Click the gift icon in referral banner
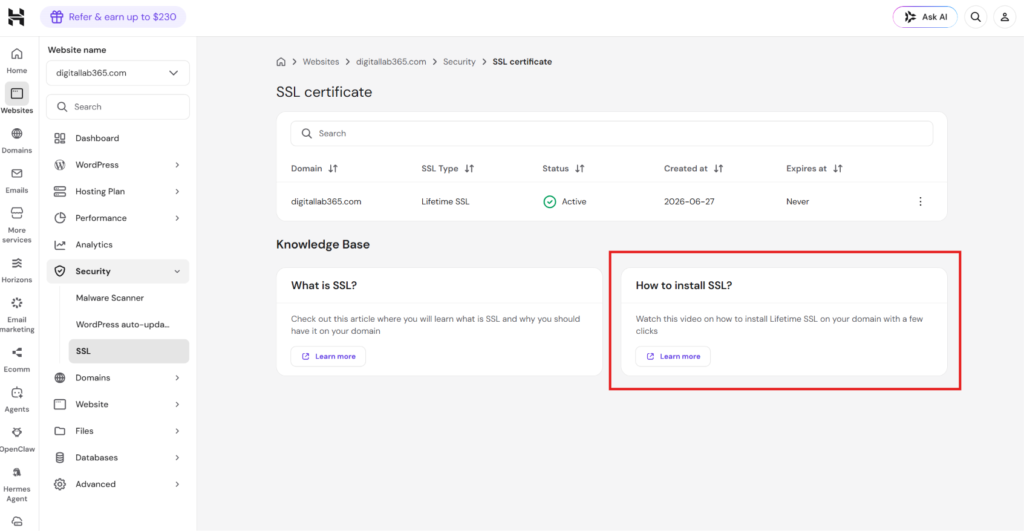The width and height of the screenshot is (1024, 531). (57, 17)
